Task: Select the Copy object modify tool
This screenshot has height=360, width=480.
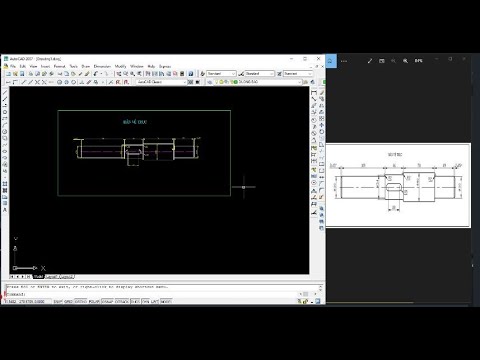Action: coord(322,99)
